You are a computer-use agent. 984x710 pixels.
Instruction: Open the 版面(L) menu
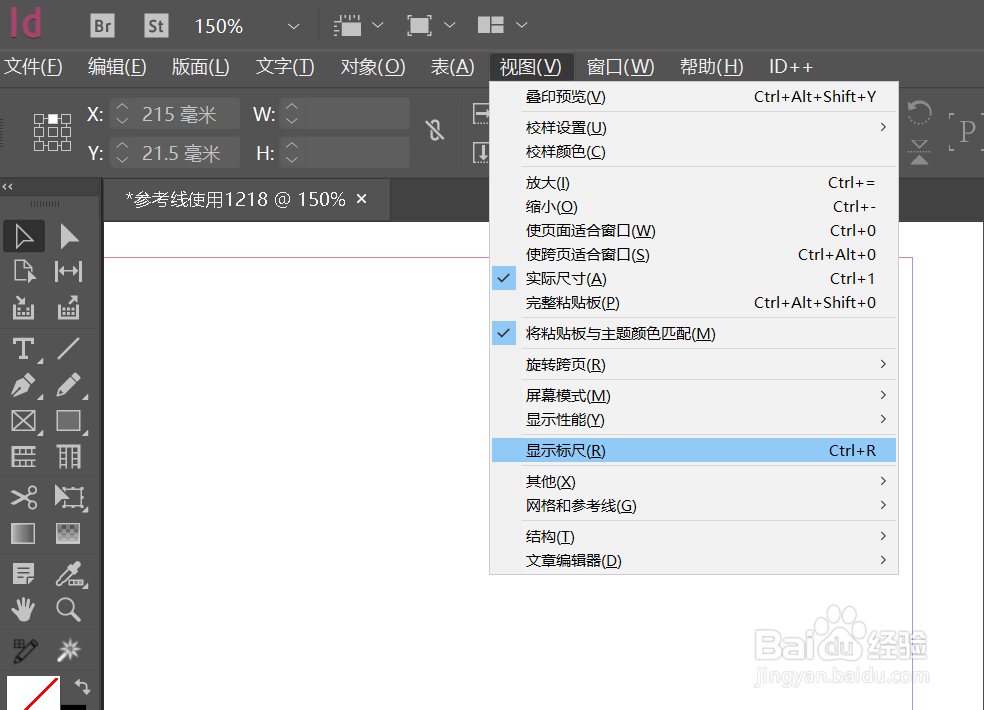click(201, 67)
